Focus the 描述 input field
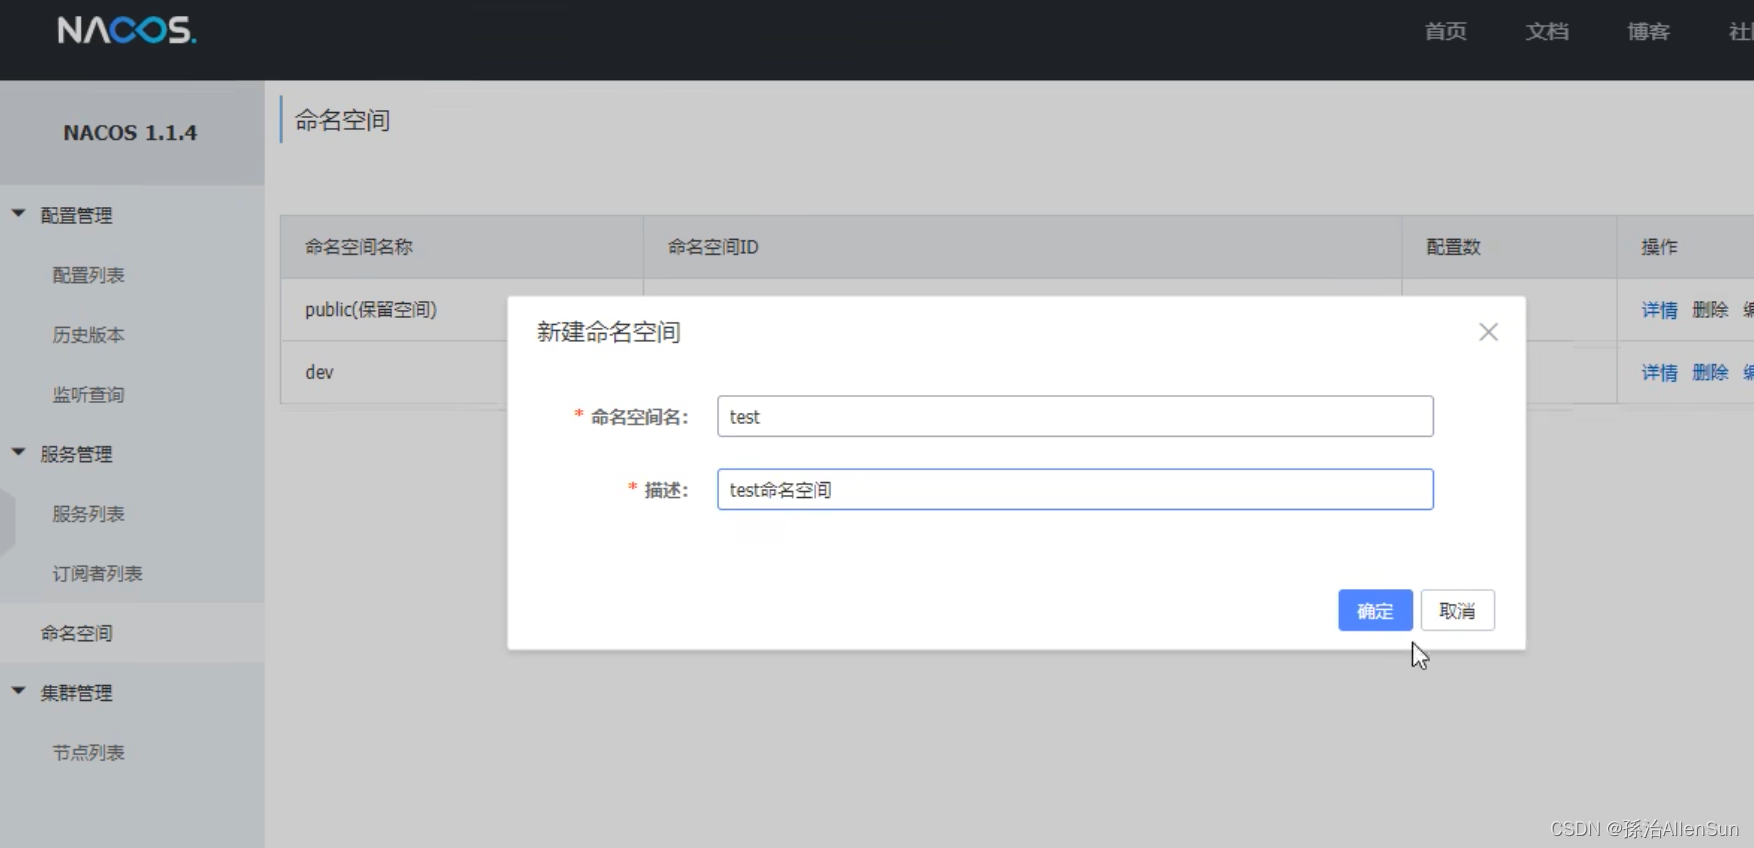 1075,489
